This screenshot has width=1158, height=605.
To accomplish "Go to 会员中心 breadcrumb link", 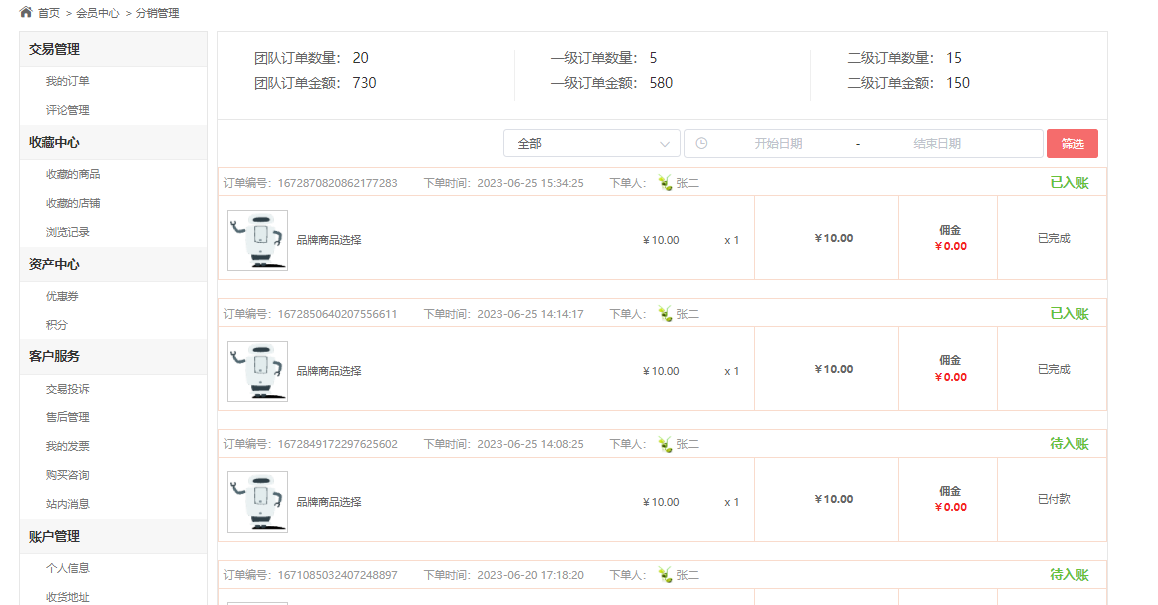I will [x=97, y=13].
